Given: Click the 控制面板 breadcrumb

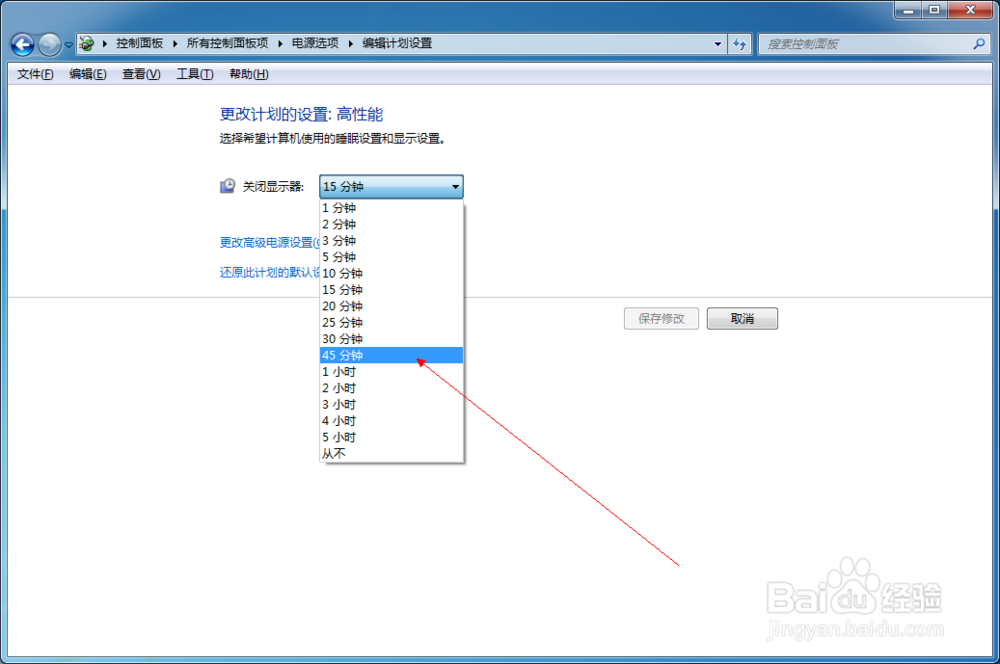Looking at the screenshot, I should coord(139,43).
